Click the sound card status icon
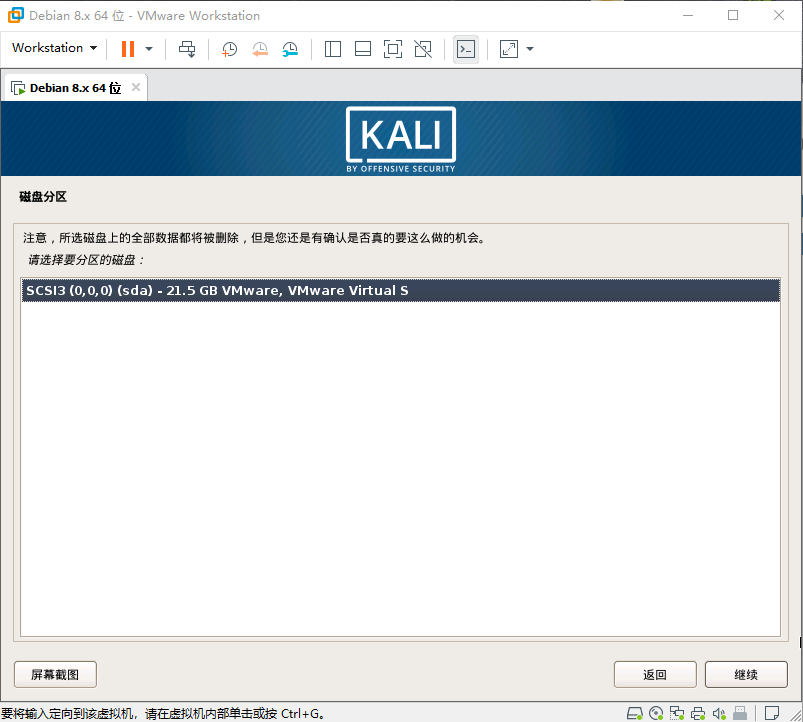This screenshot has height=722, width=803. [x=719, y=713]
